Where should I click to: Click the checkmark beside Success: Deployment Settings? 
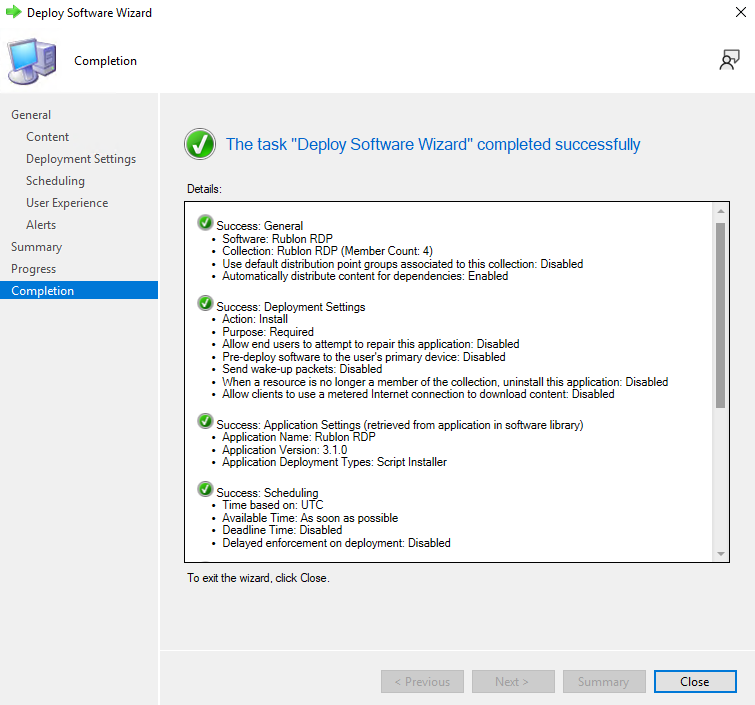point(205,304)
